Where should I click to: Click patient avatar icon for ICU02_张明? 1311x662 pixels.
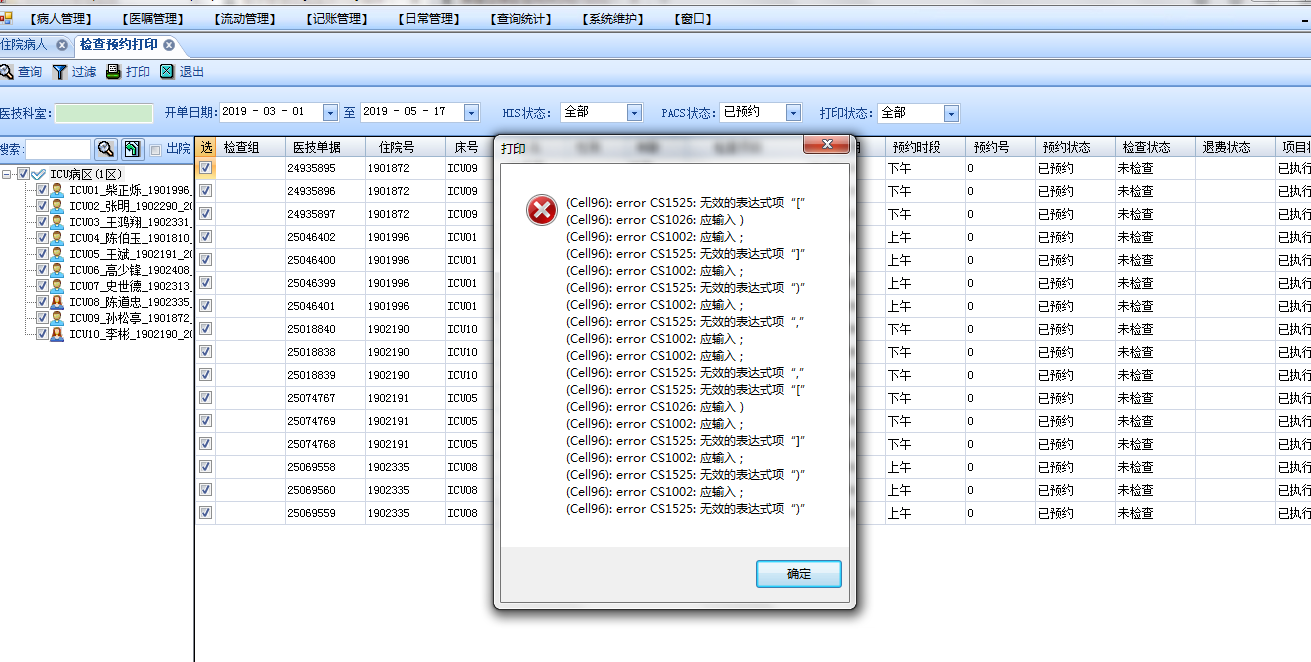coord(58,206)
